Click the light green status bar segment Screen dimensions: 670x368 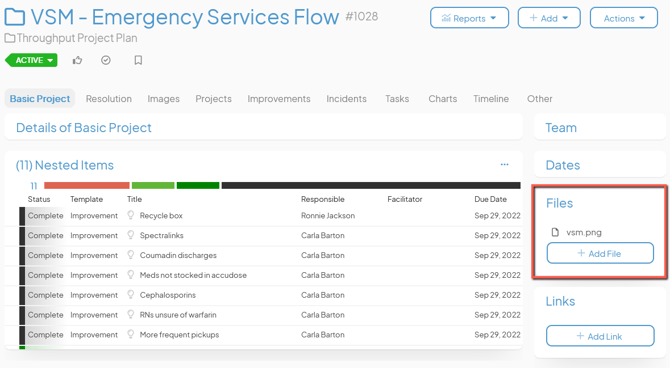153,185
